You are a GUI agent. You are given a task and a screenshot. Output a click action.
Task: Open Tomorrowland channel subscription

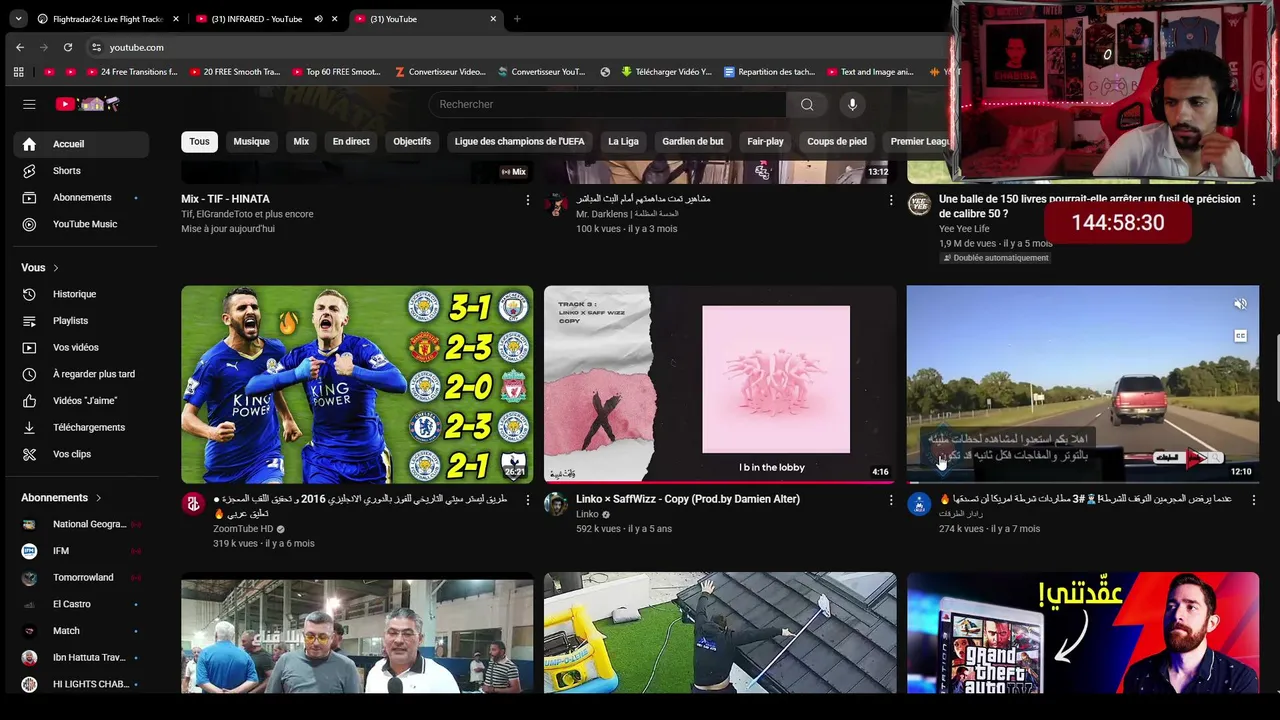point(81,577)
